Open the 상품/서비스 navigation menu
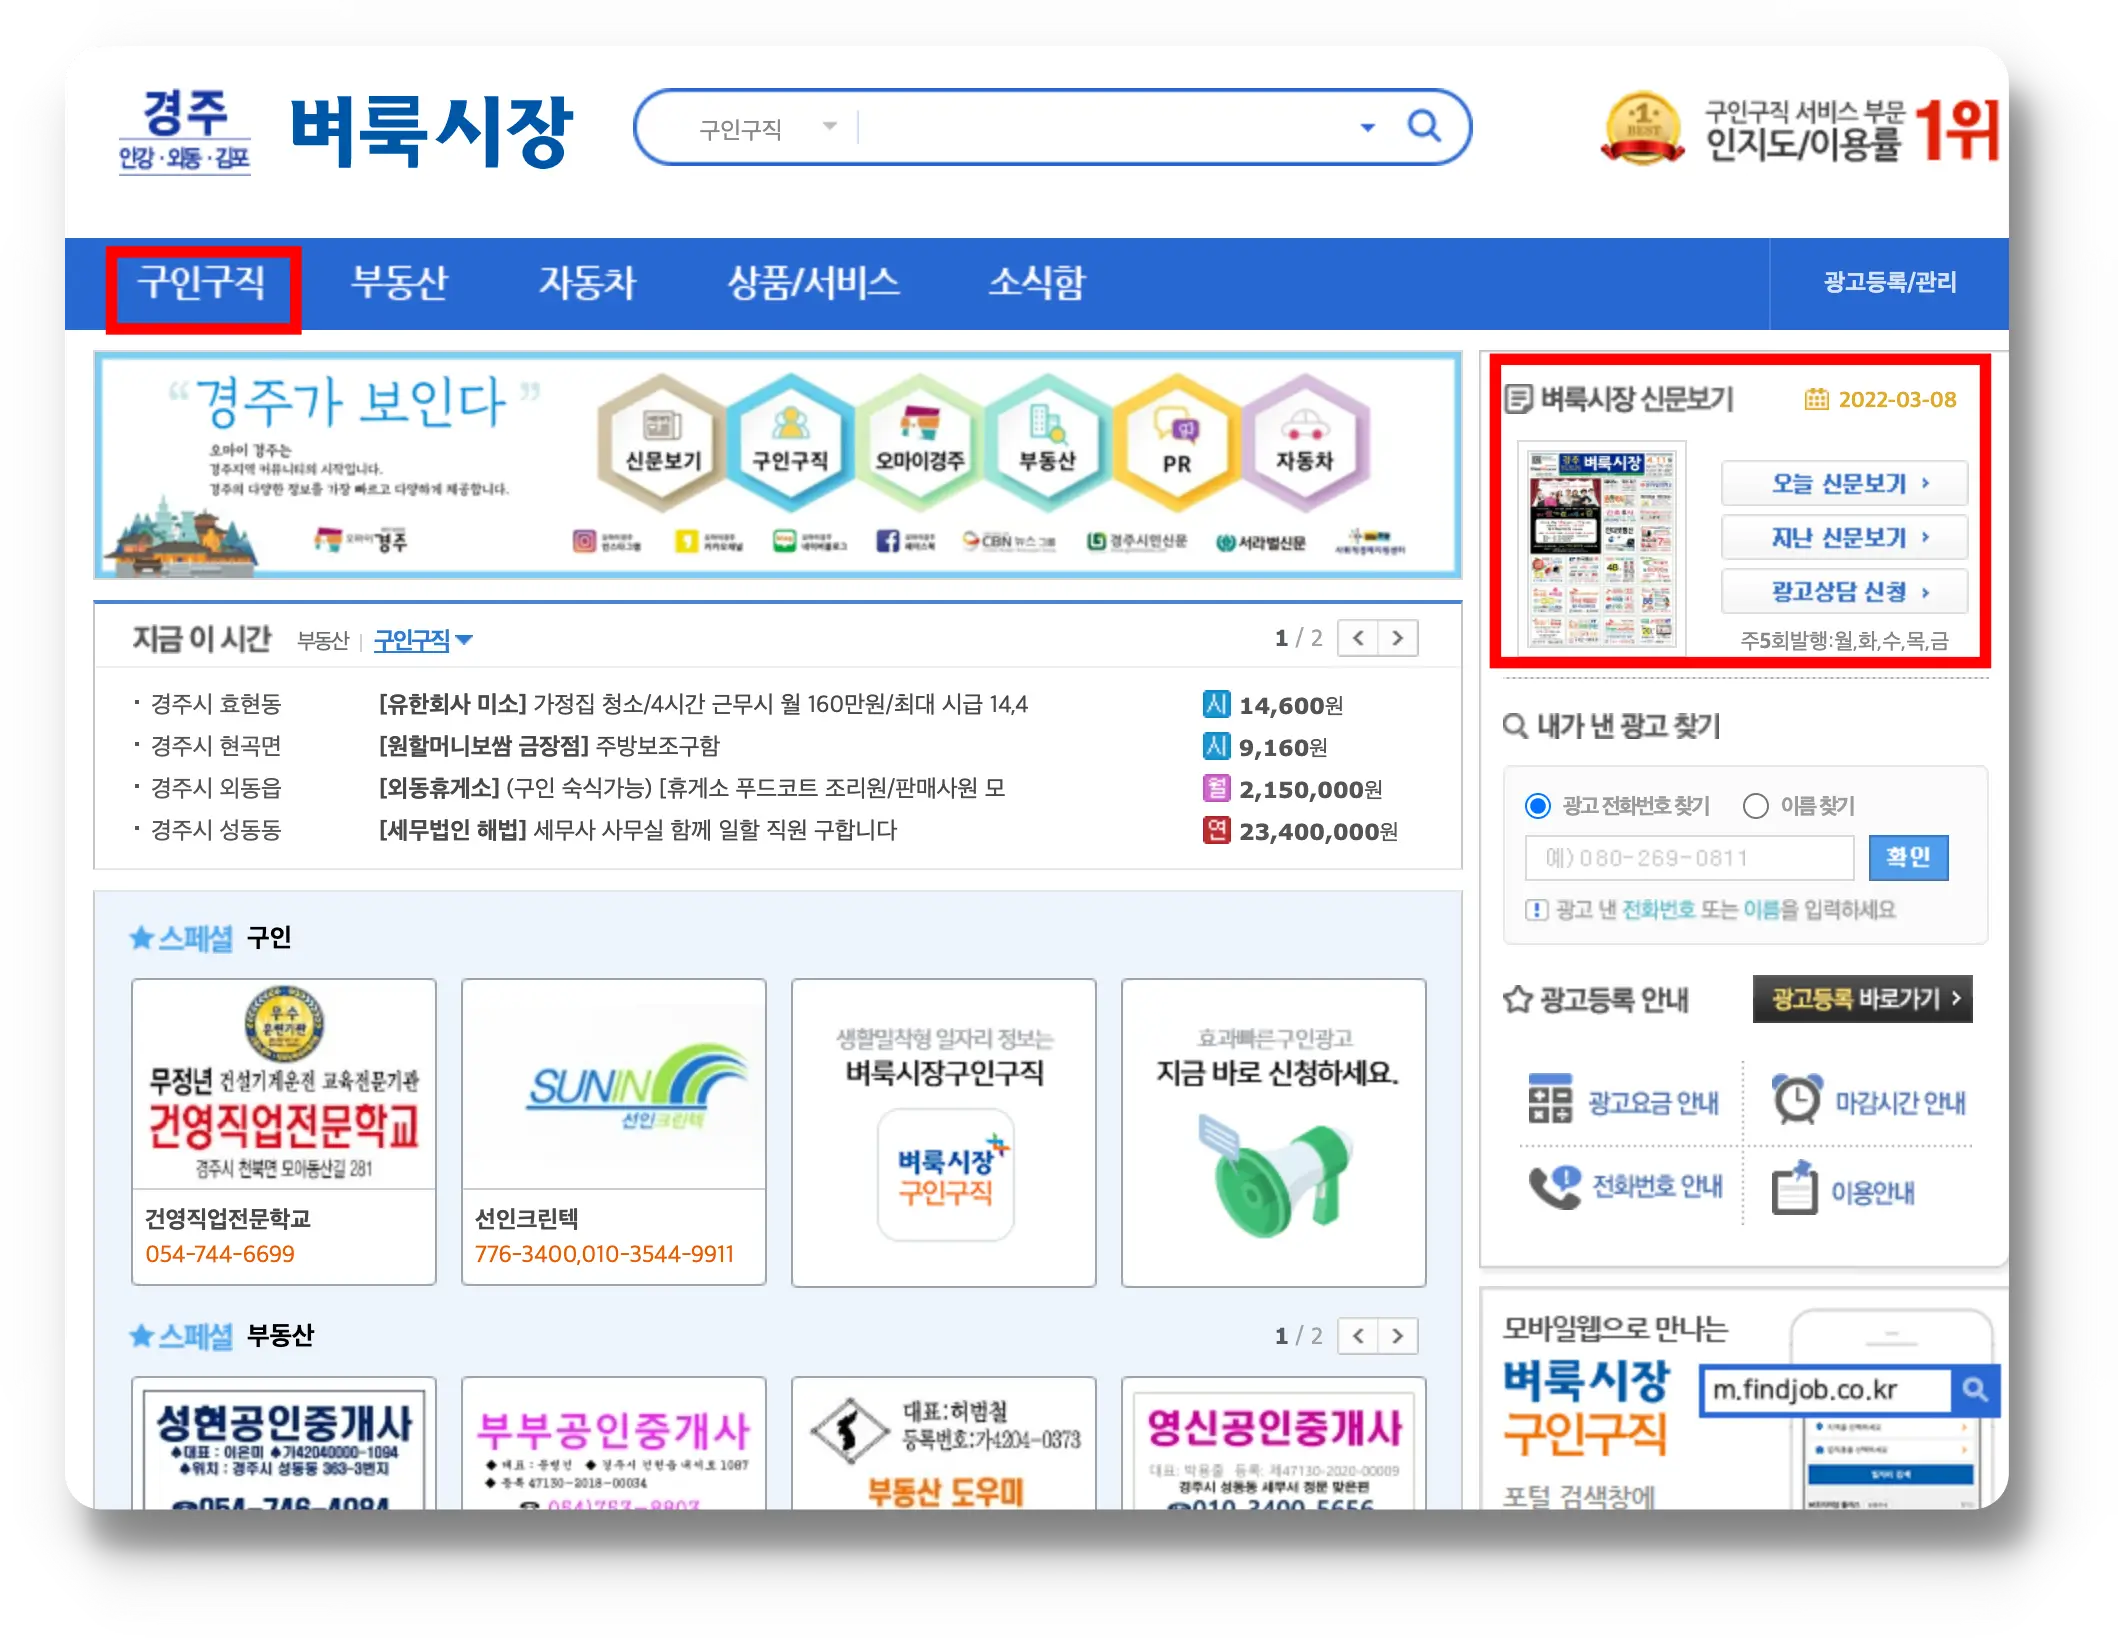The height and width of the screenshot is (1638, 2118). 813,283
